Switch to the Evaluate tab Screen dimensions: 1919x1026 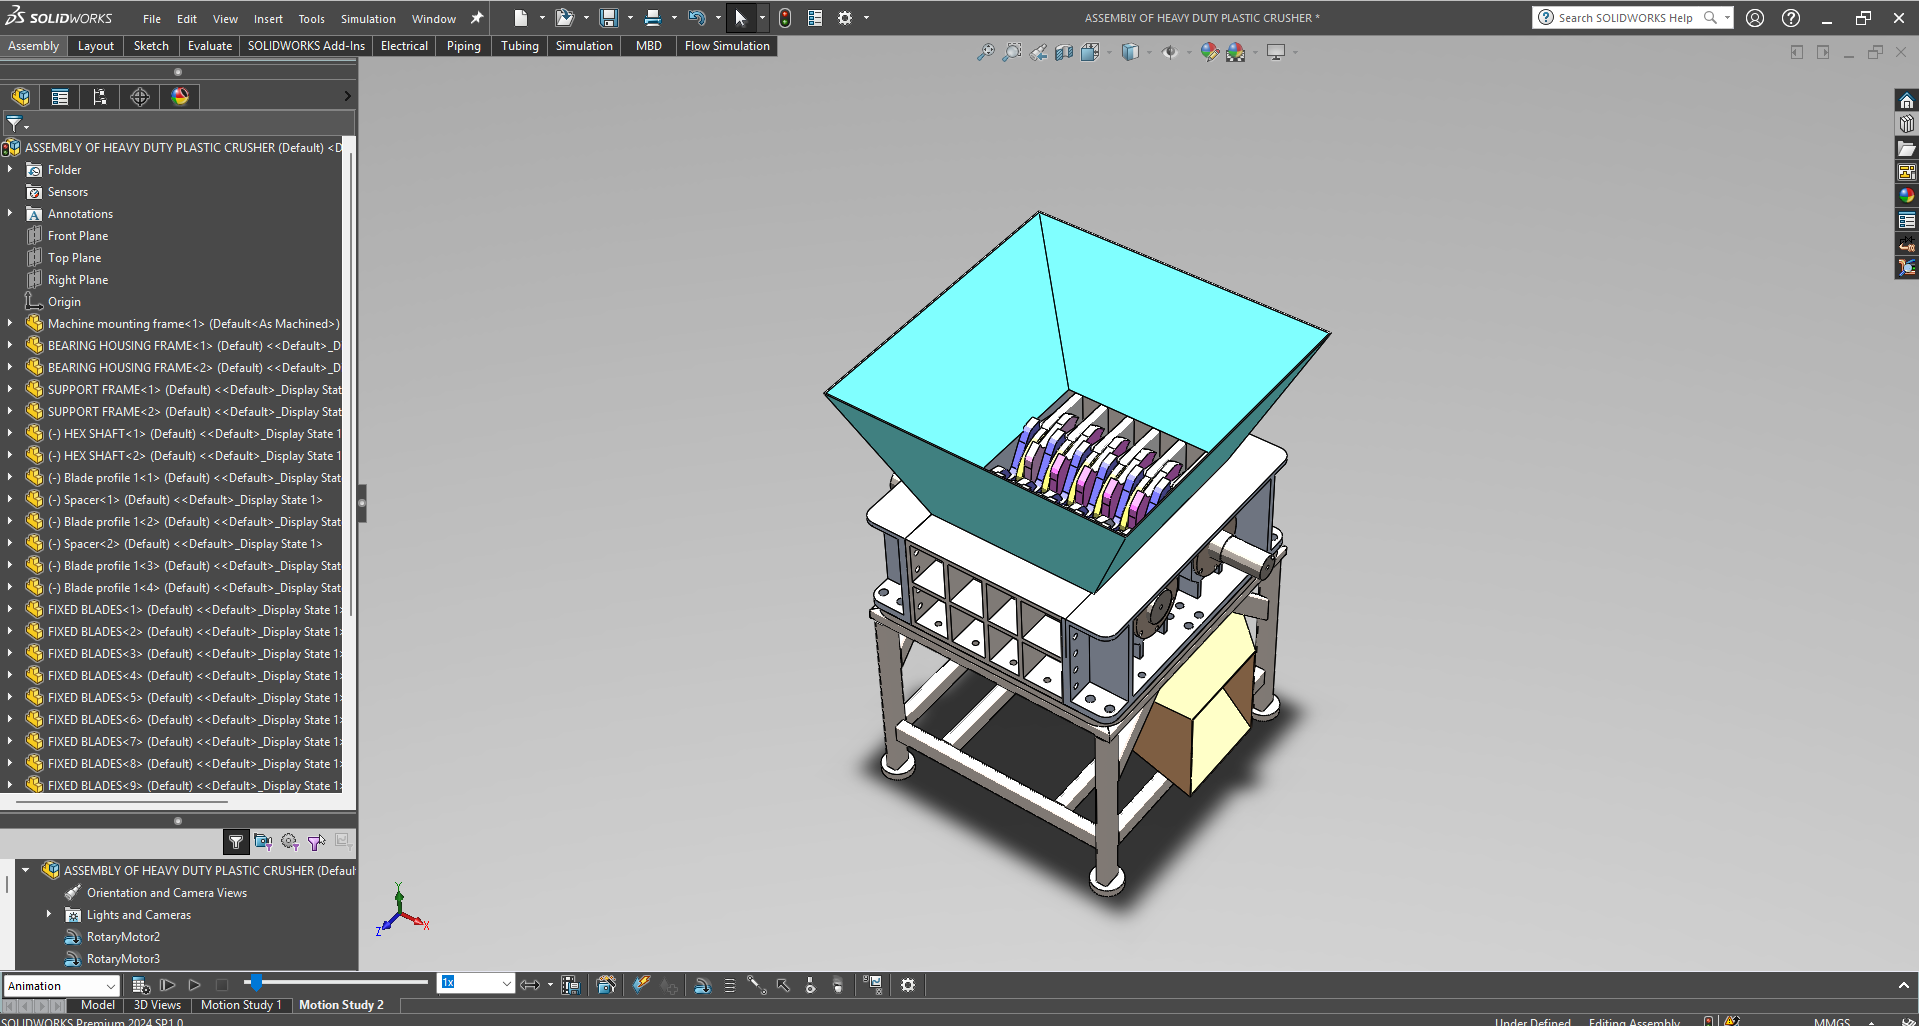[210, 46]
